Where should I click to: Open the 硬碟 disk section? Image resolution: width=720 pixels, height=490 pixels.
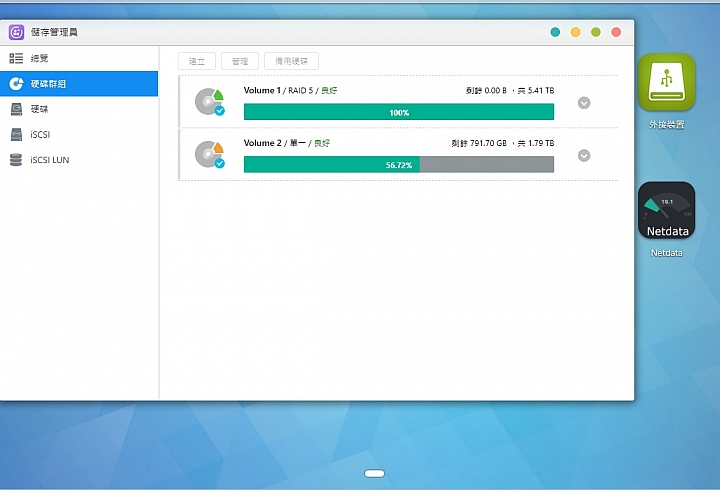point(79,109)
